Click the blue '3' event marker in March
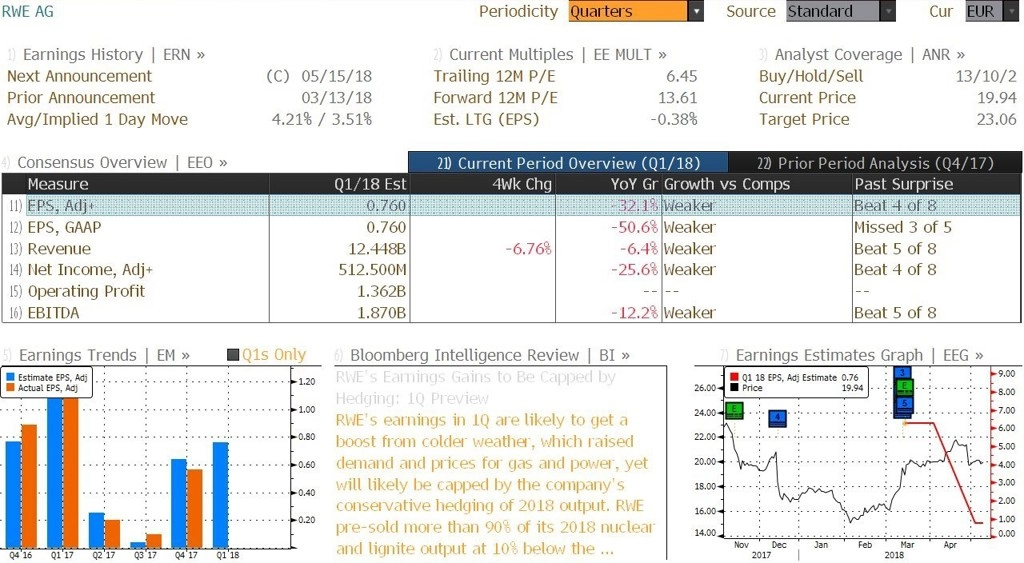1024x563 pixels. [903, 373]
